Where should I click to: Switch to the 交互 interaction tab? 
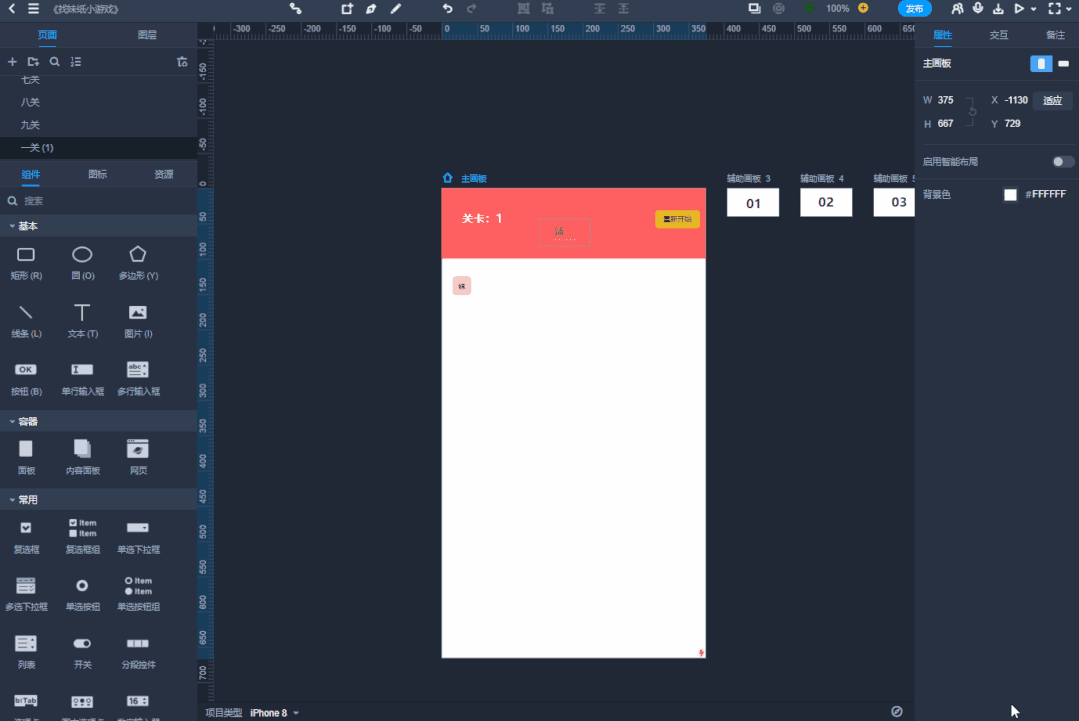pos(999,34)
